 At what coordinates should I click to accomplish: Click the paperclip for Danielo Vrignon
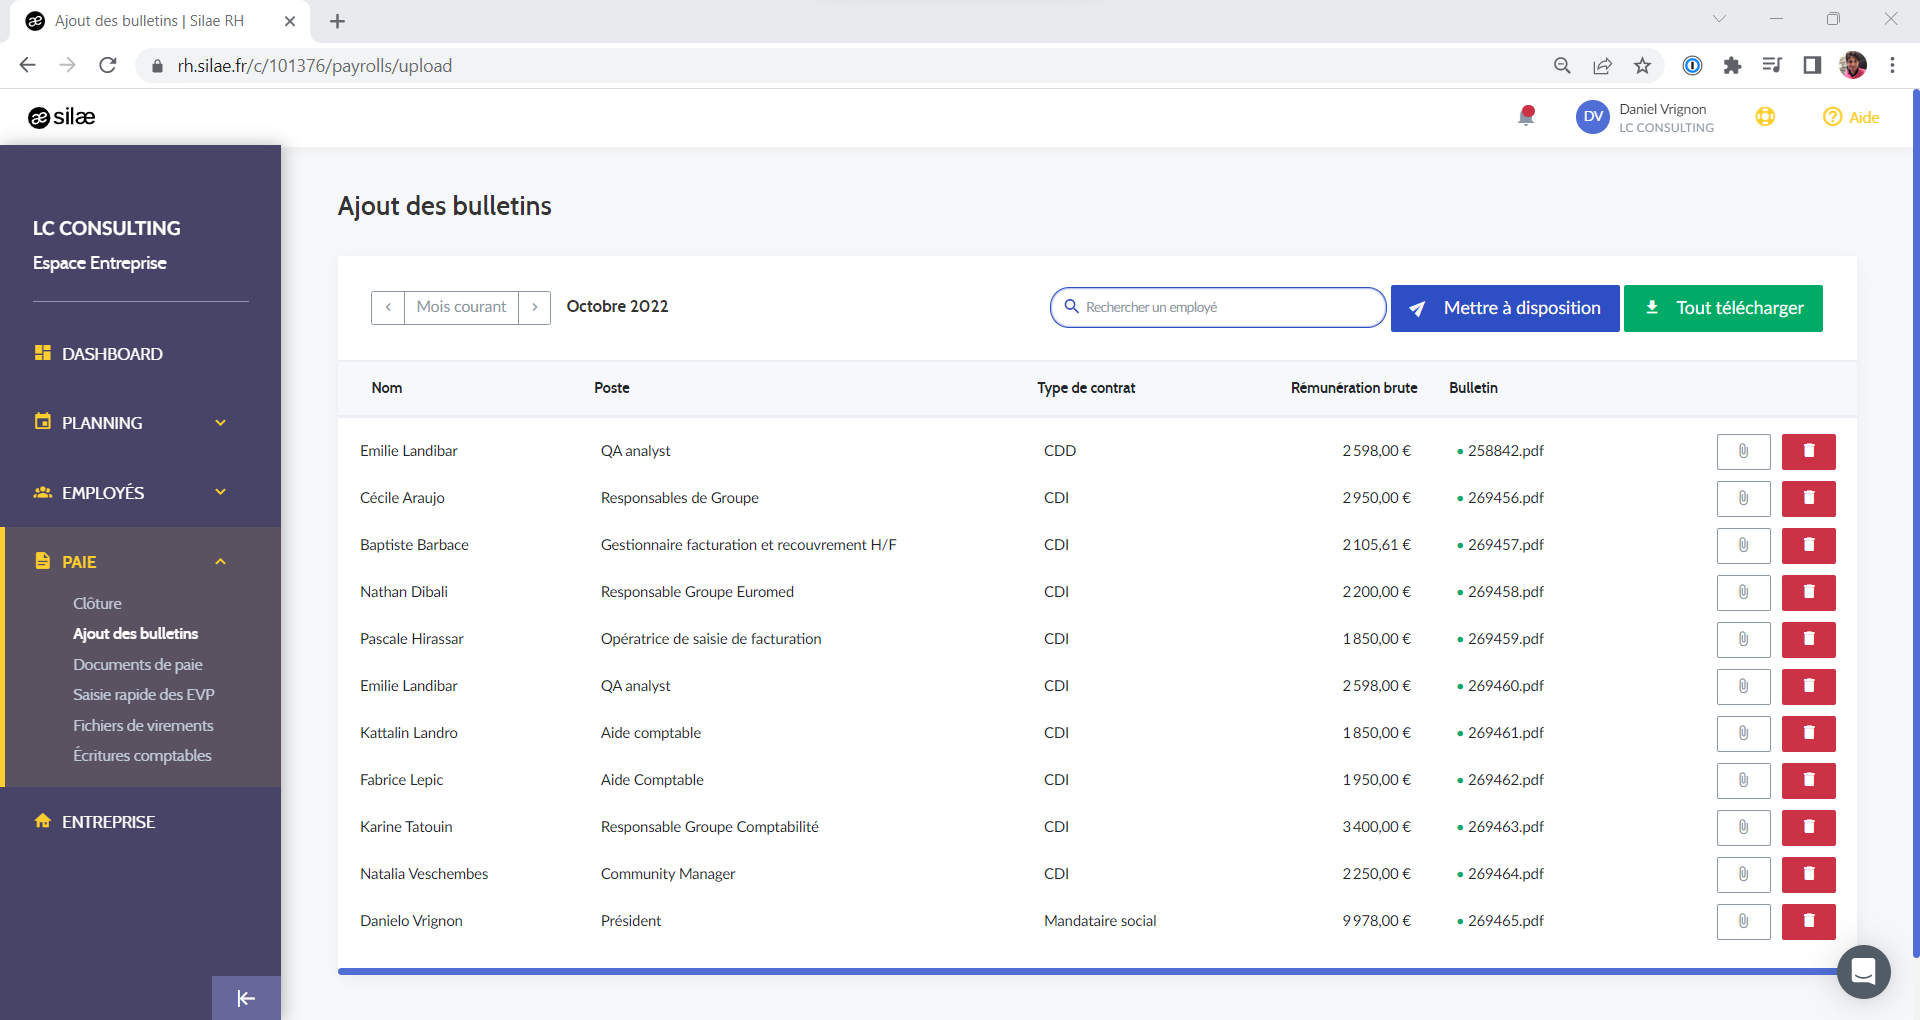[1743, 921]
